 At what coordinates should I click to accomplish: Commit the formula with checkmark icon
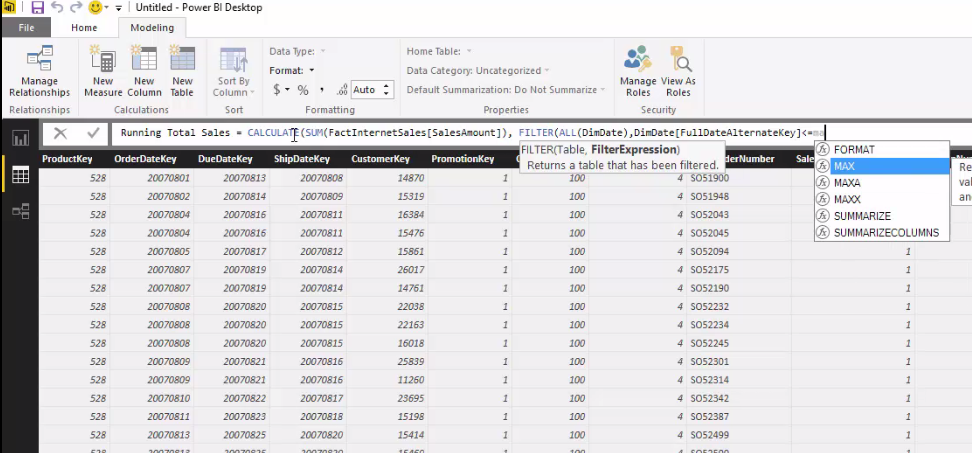tap(93, 133)
